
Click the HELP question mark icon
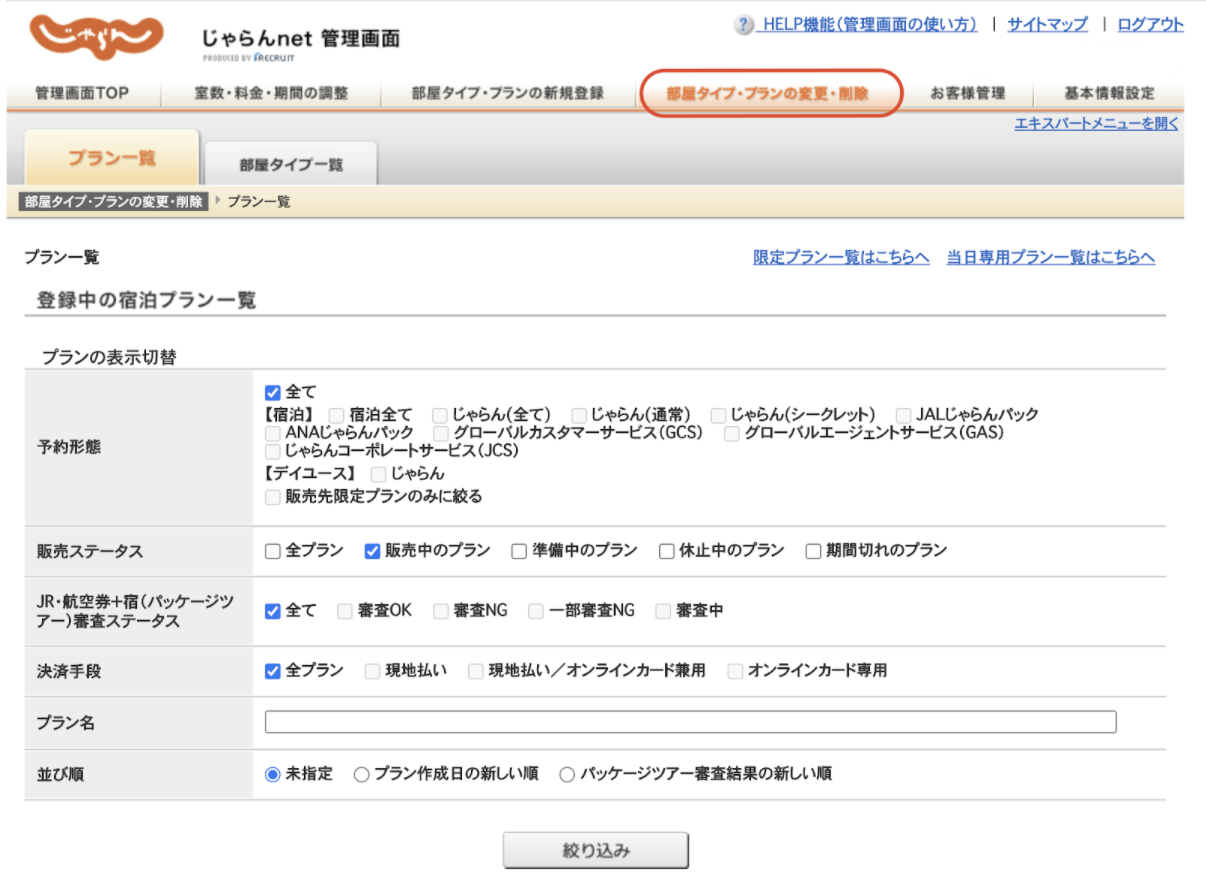coord(743,25)
